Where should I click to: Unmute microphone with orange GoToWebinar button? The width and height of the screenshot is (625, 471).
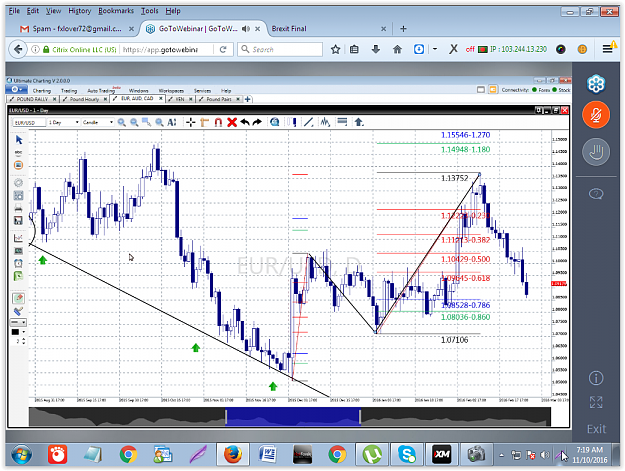(596, 115)
